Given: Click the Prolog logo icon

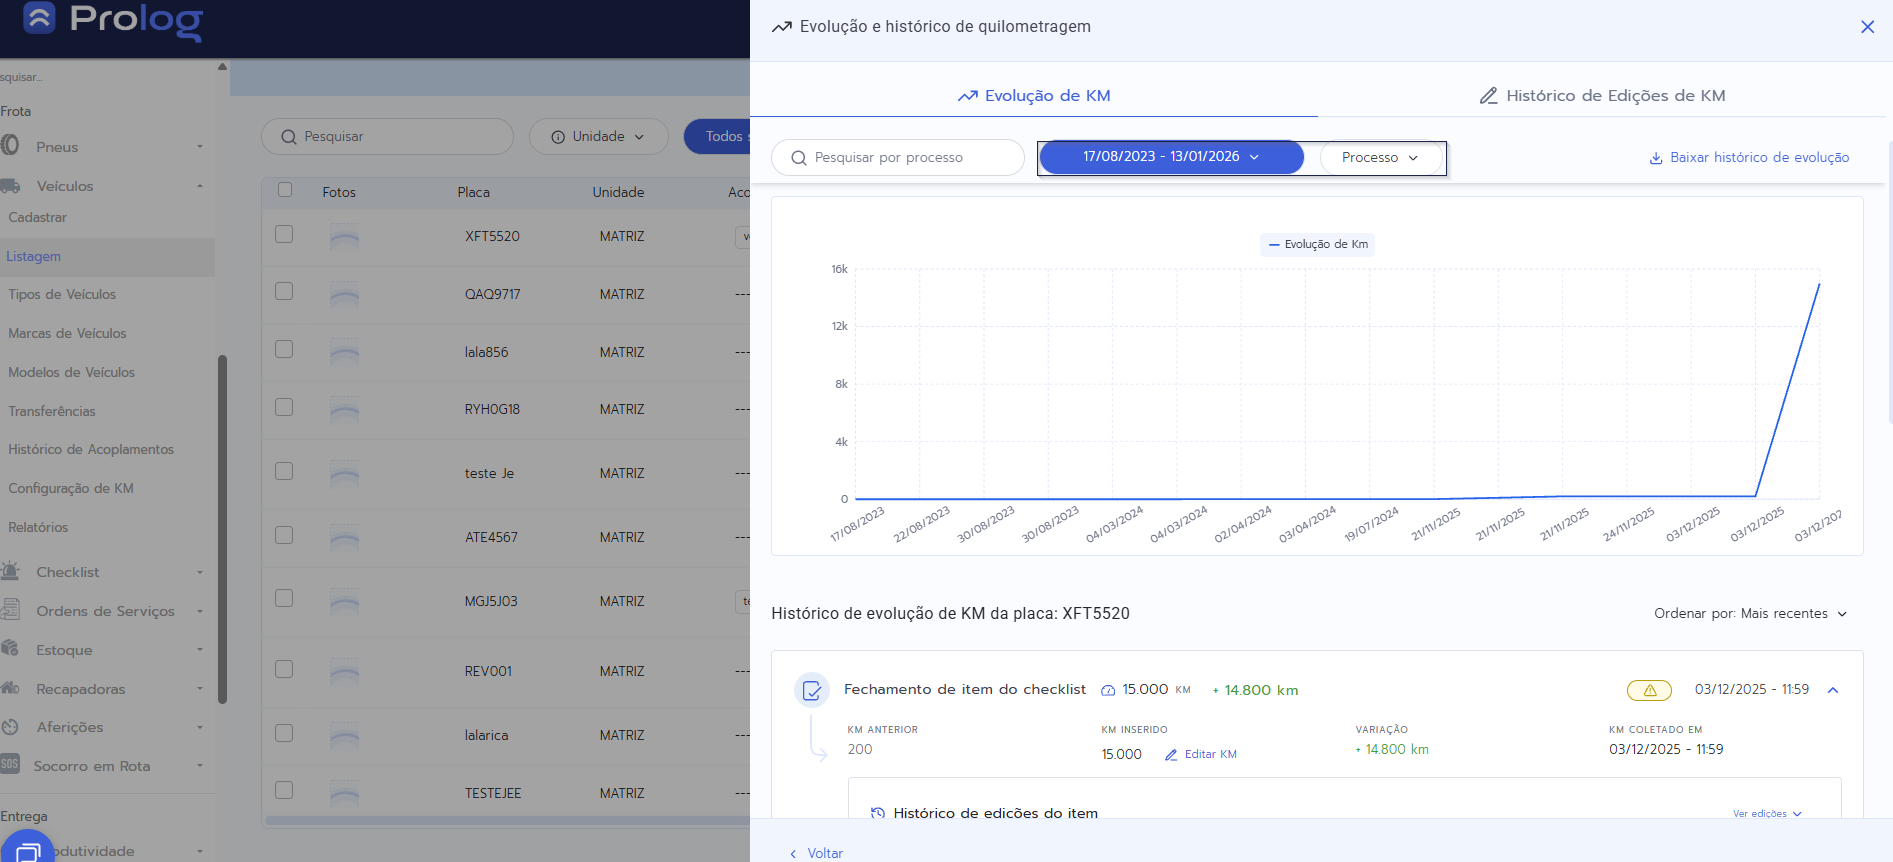Looking at the screenshot, I should click(39, 18).
